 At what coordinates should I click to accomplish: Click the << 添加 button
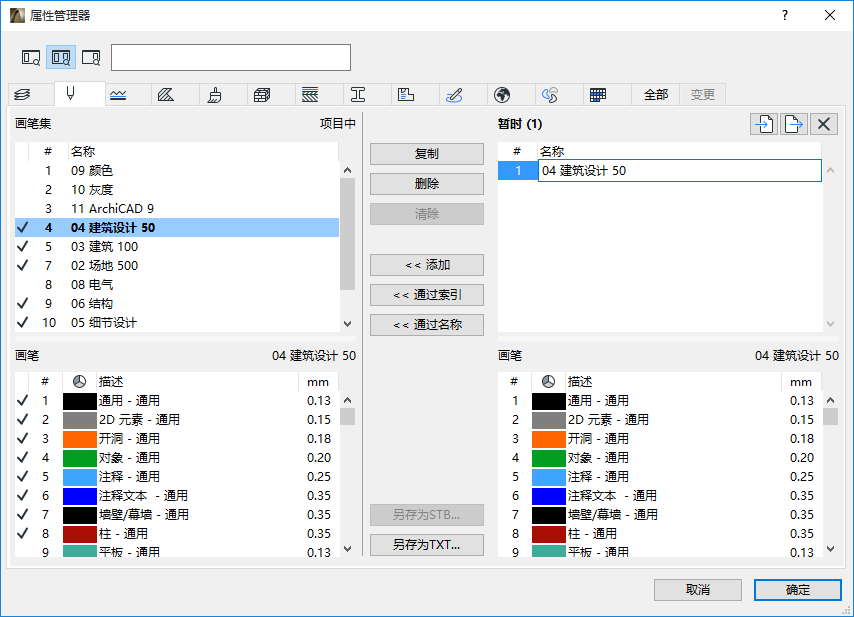click(426, 265)
